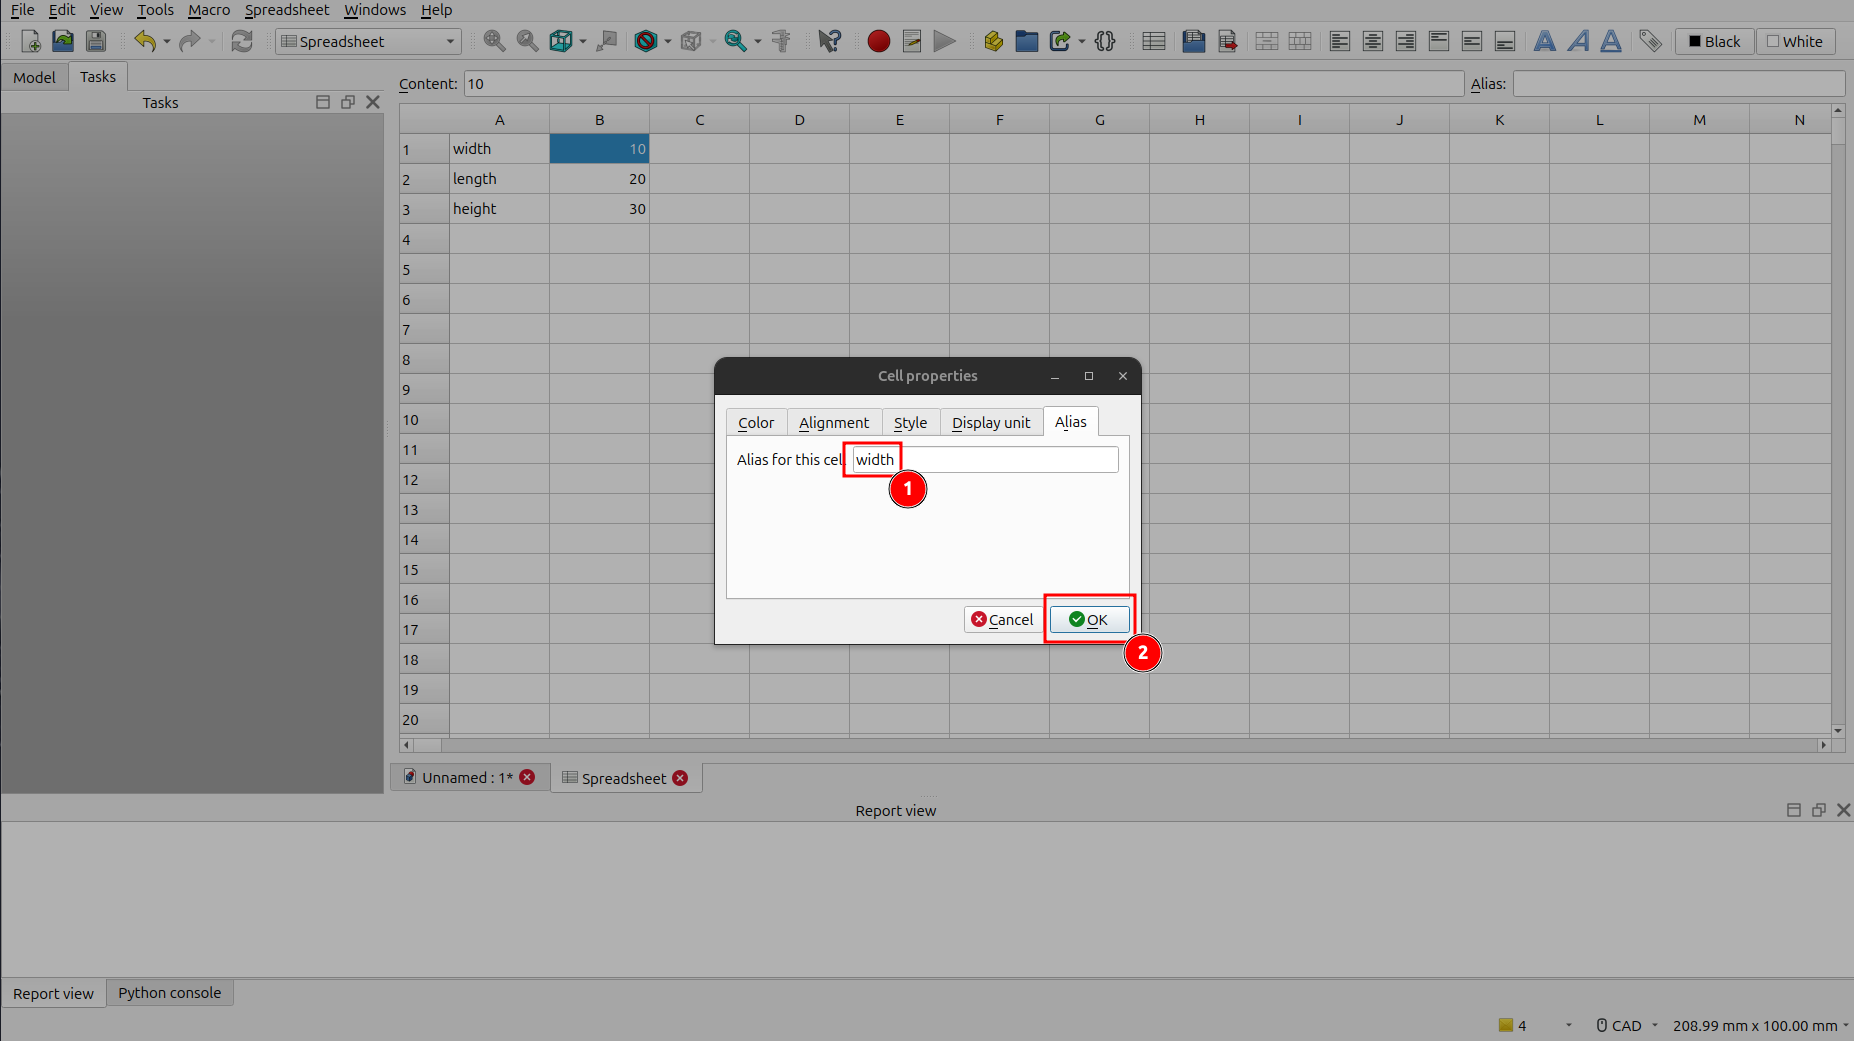Image resolution: width=1854 pixels, height=1041 pixels.
Task: Switch to the Python console tab
Action: pyautogui.click(x=169, y=992)
